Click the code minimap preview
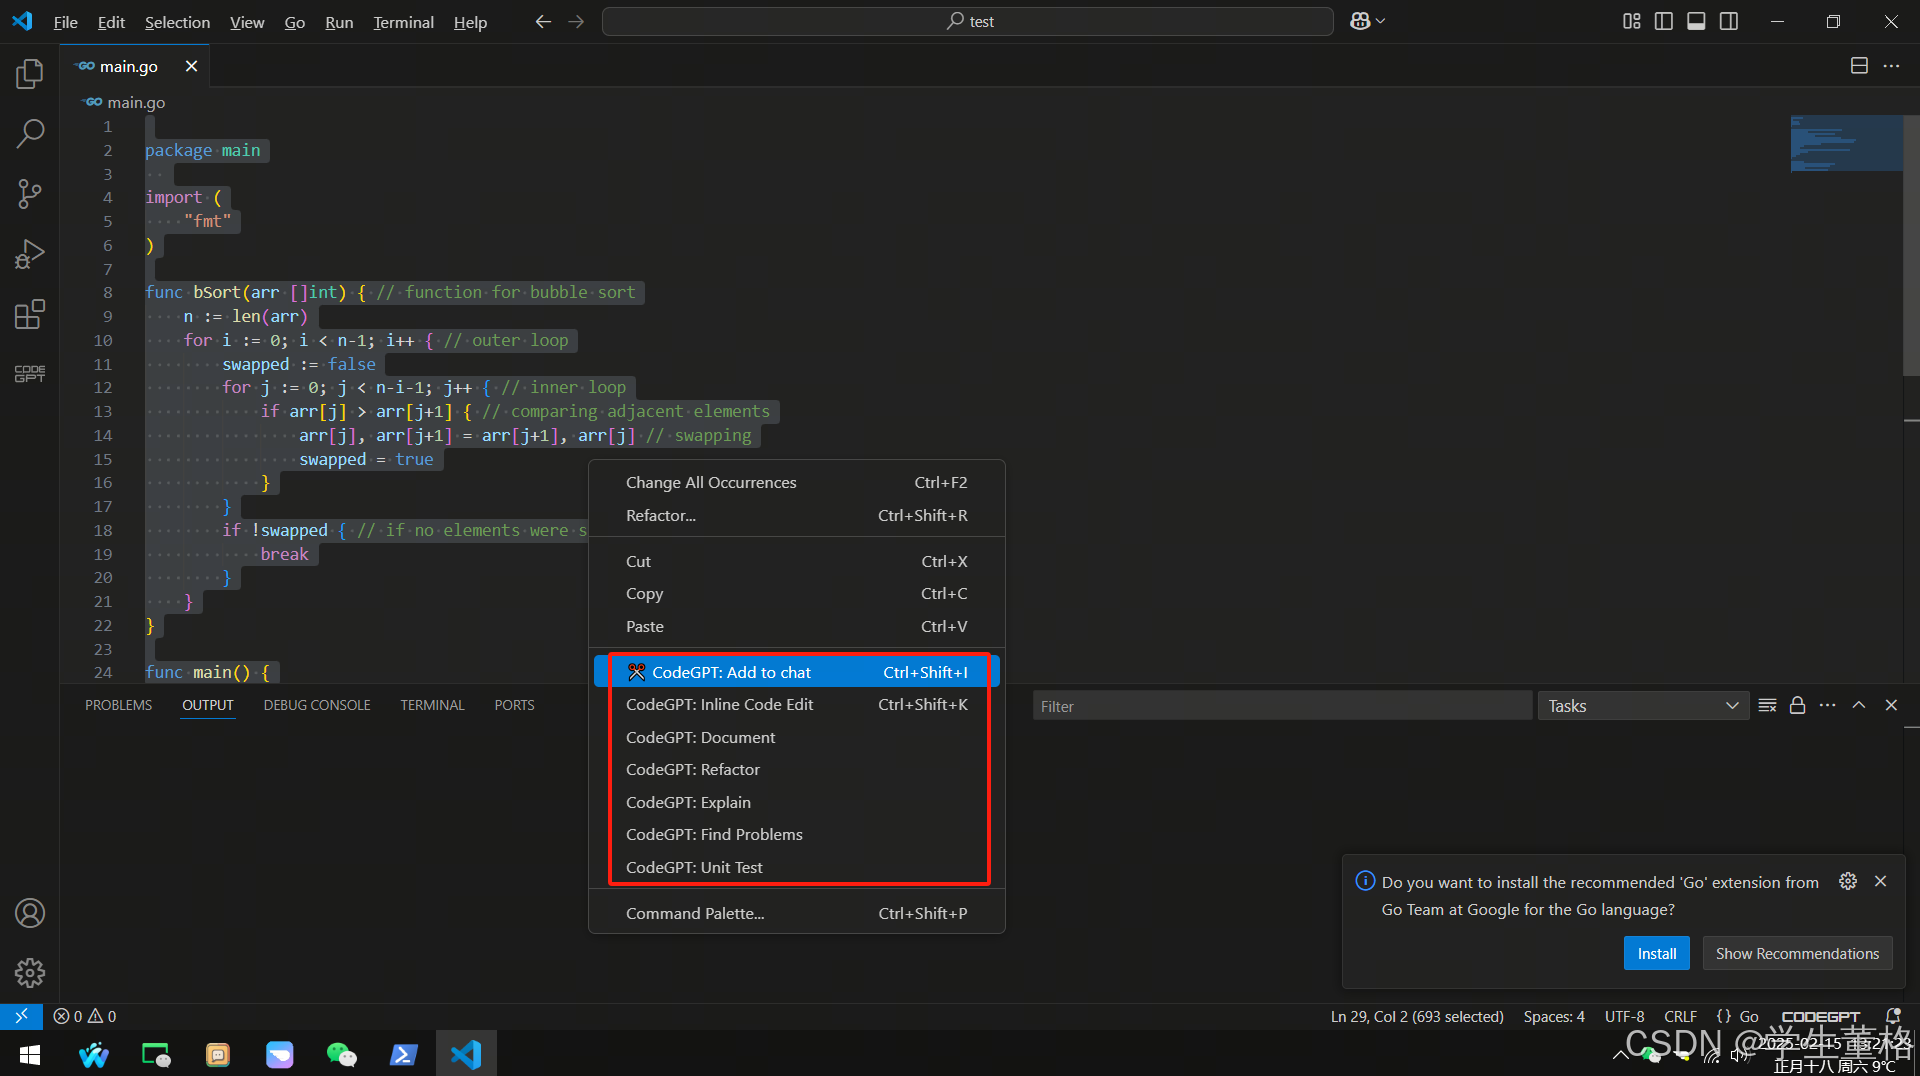Image resolution: width=1920 pixels, height=1076 pixels. (x=1846, y=143)
